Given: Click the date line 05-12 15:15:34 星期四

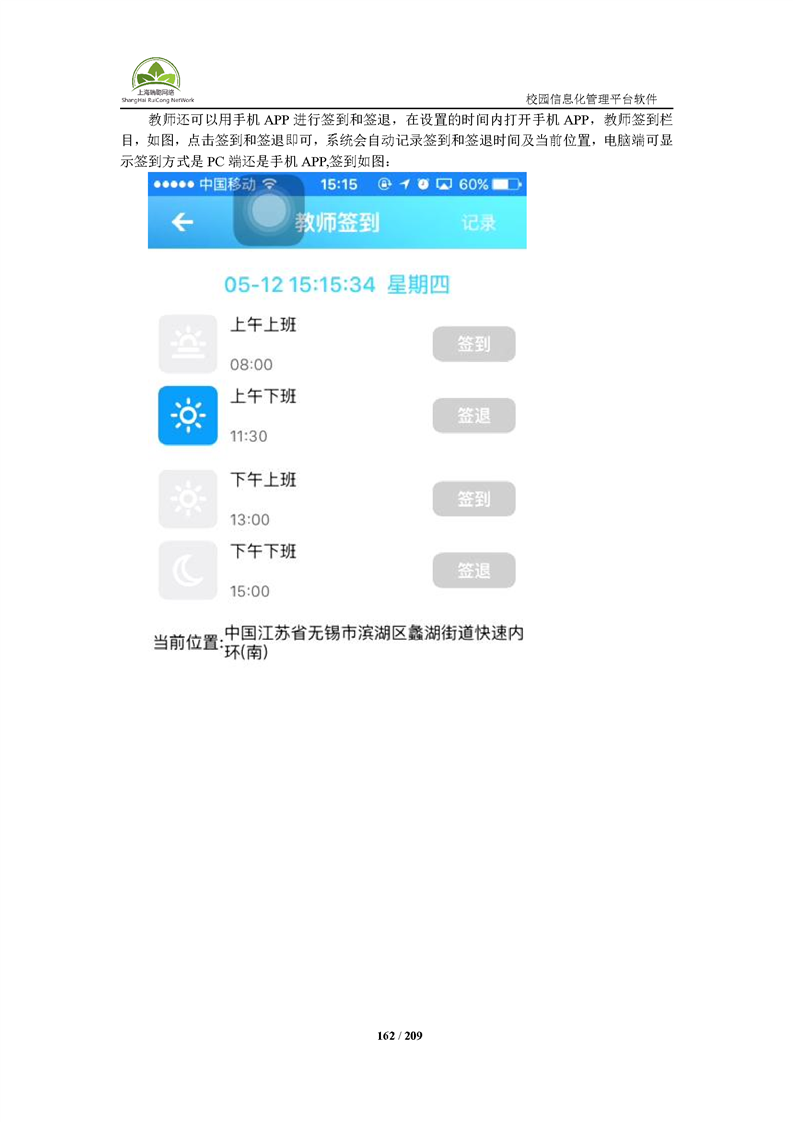Looking at the screenshot, I should 337,285.
